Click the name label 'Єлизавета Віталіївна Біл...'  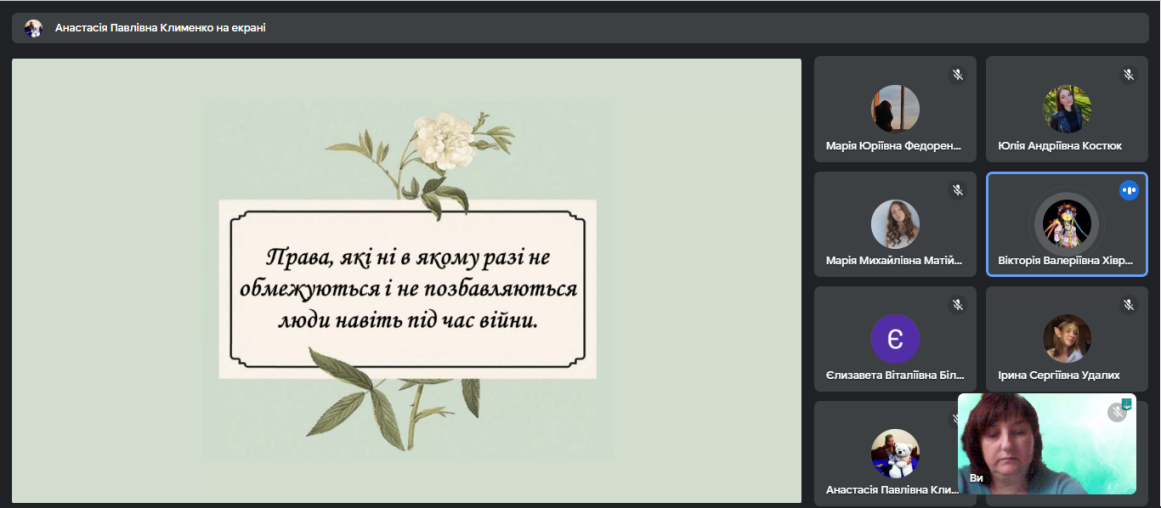tap(895, 375)
